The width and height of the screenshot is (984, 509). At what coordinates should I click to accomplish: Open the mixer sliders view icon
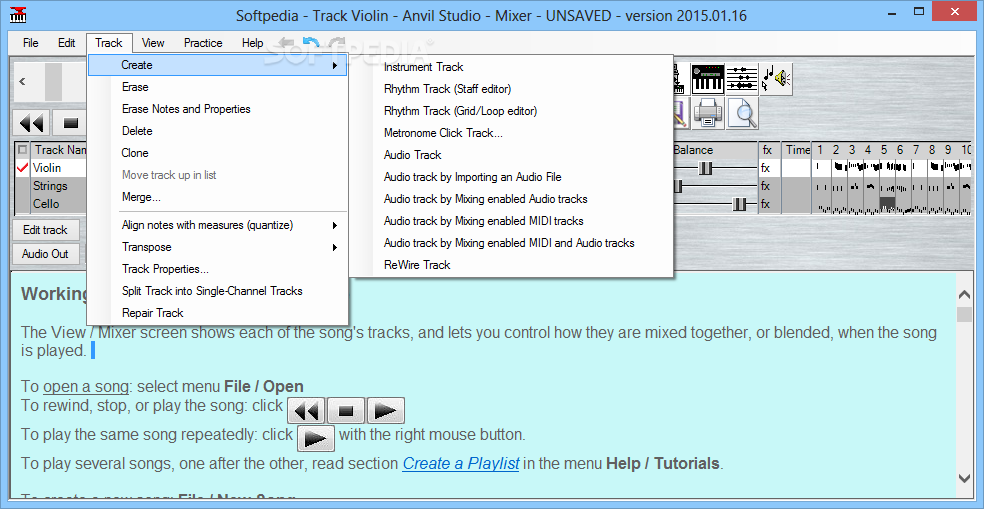point(741,79)
